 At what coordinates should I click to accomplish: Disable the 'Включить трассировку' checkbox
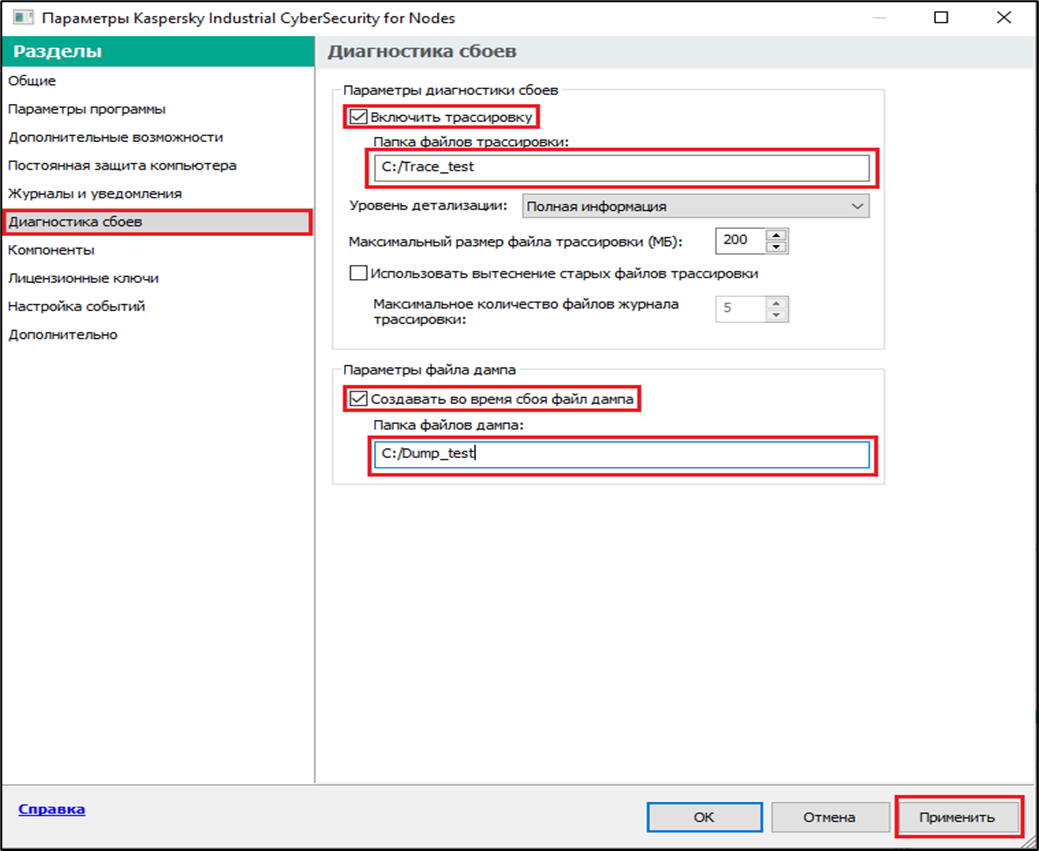[359, 117]
